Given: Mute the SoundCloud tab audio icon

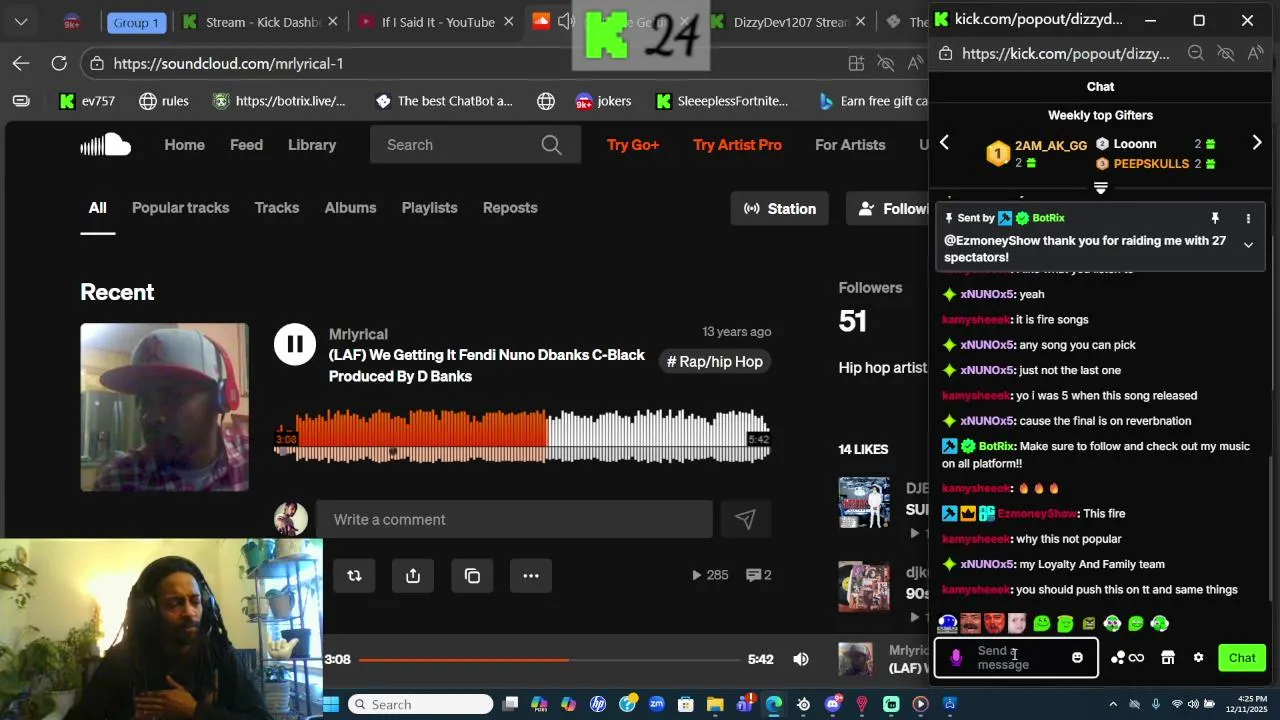Looking at the screenshot, I should (x=566, y=22).
